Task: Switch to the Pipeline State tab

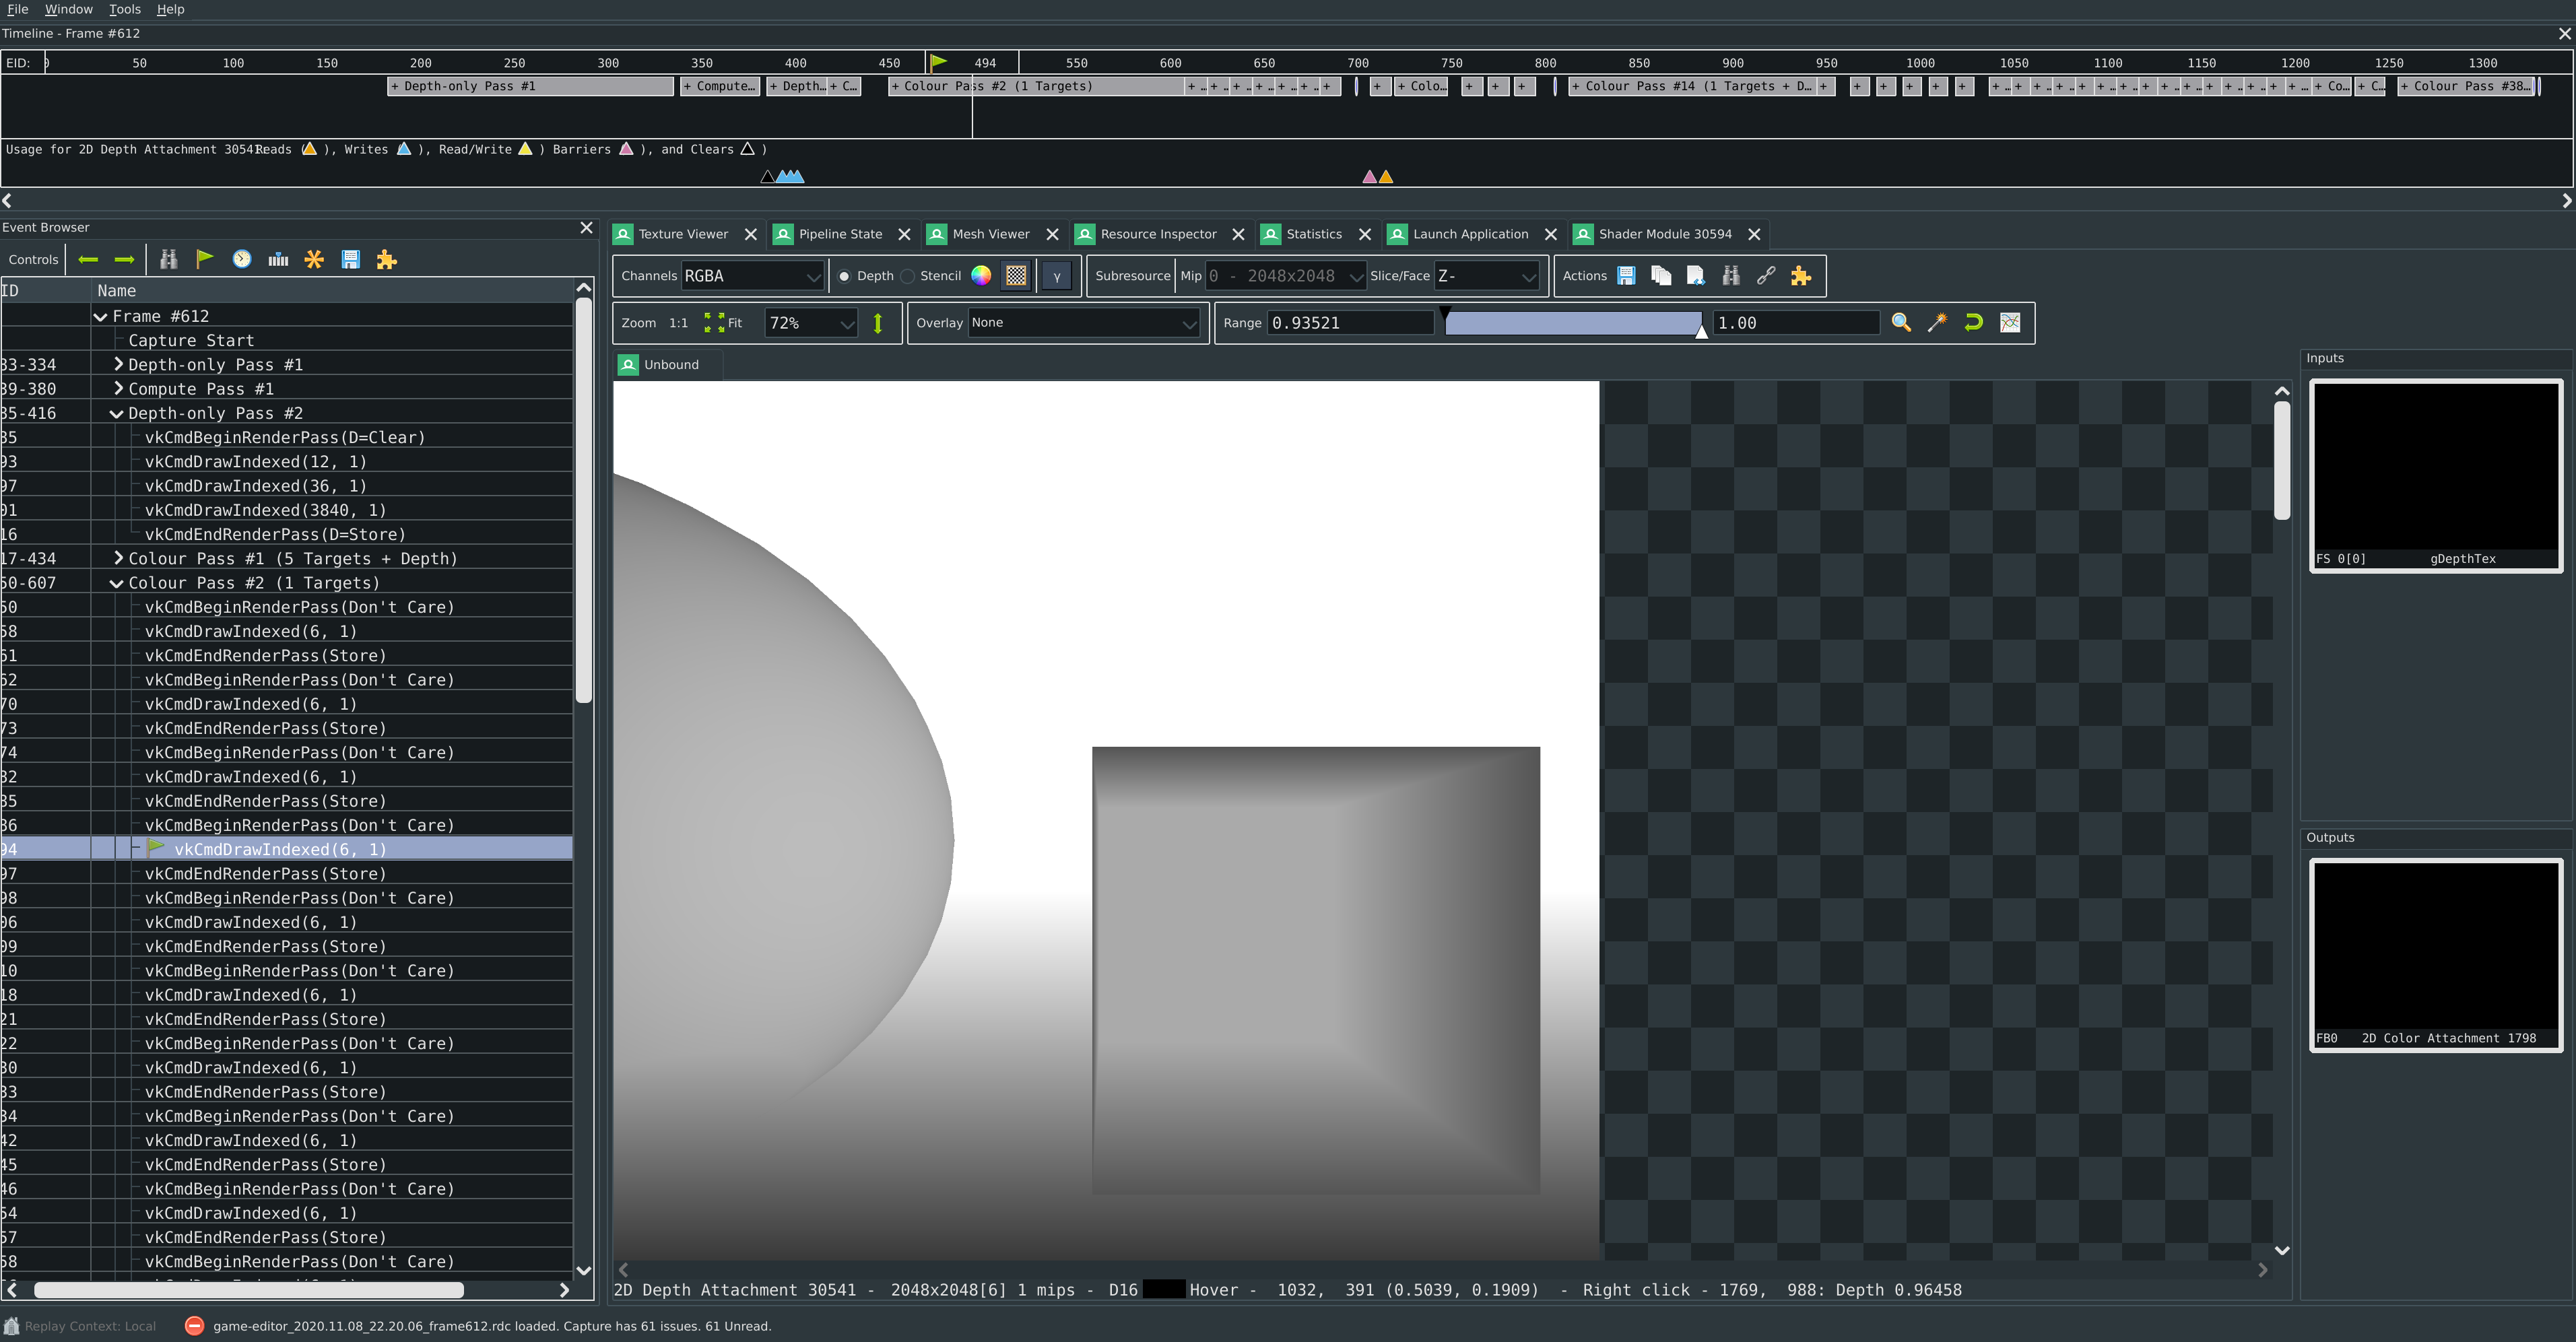Action: coord(840,234)
